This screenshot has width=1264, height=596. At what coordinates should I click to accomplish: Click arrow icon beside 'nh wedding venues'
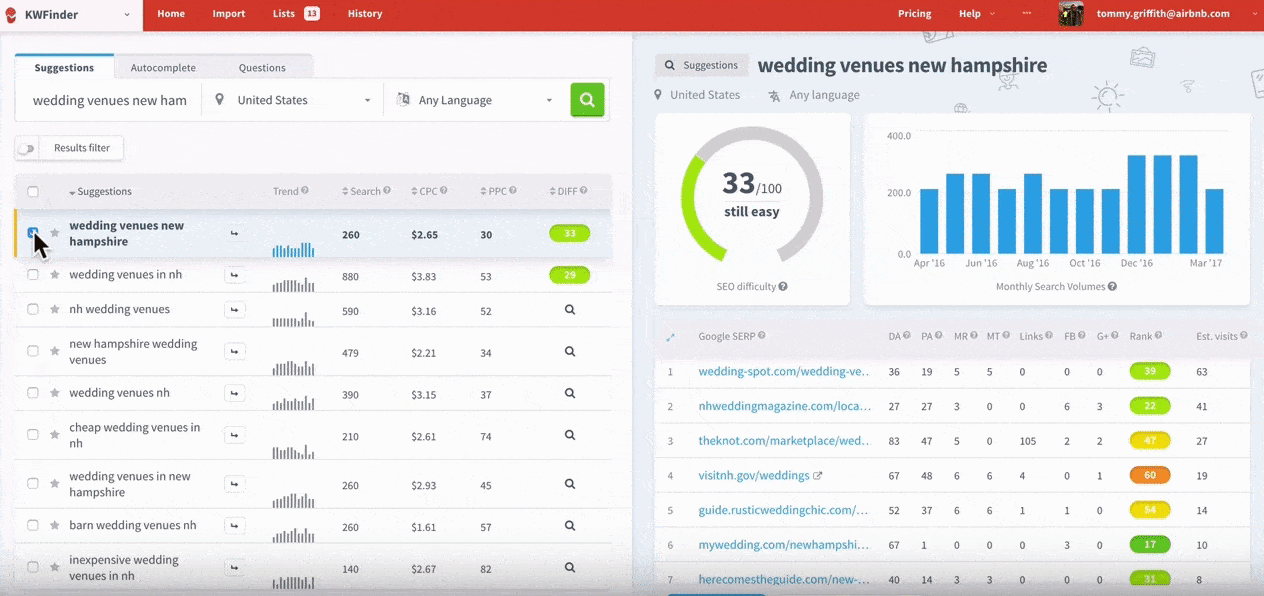tap(235, 310)
